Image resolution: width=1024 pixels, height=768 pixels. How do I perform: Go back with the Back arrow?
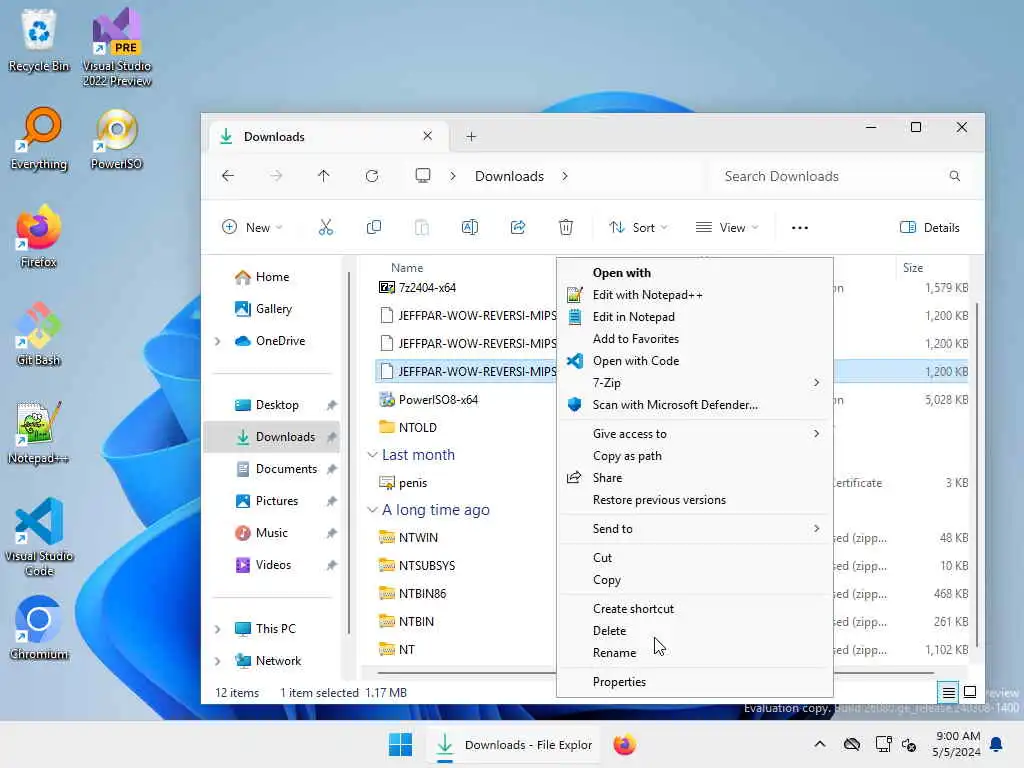(228, 176)
